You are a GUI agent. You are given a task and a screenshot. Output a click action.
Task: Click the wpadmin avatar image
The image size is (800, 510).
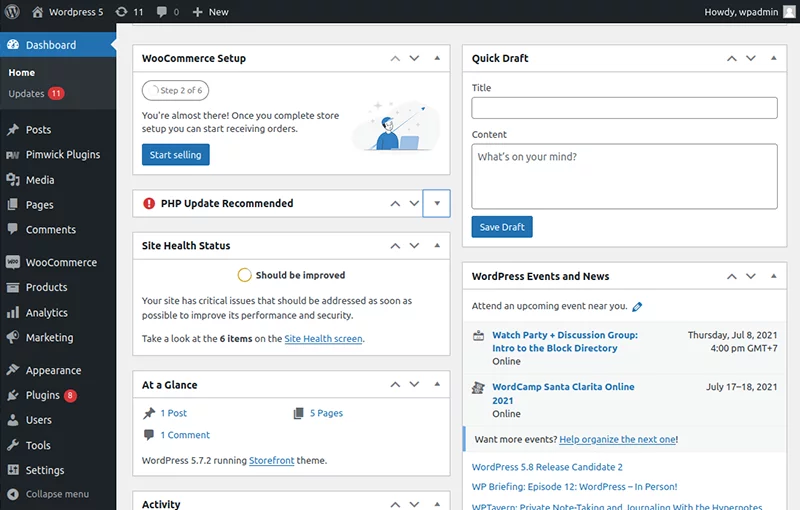tap(789, 12)
